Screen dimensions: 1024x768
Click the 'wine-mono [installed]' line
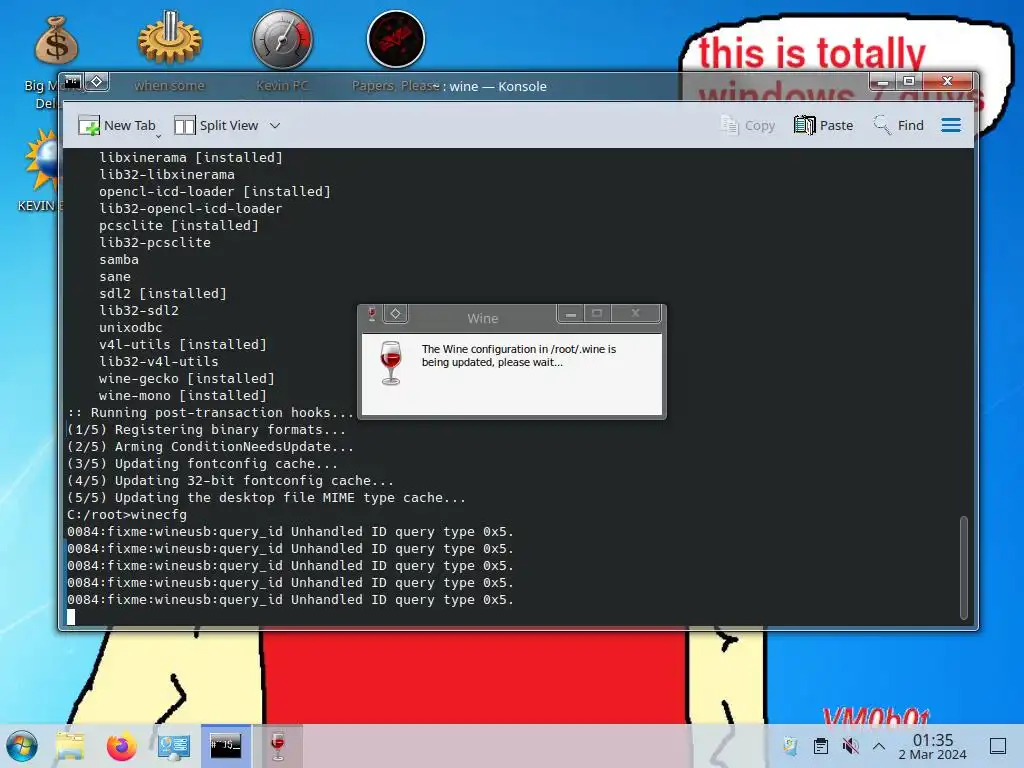[183, 396]
